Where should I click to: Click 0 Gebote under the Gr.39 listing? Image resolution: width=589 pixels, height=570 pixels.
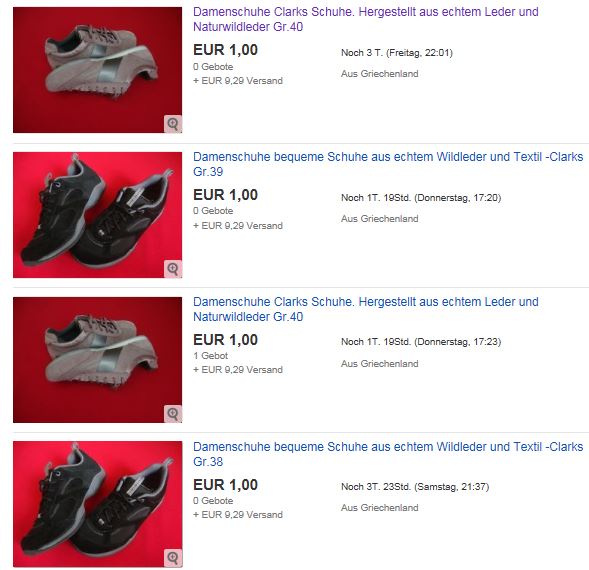(x=213, y=211)
